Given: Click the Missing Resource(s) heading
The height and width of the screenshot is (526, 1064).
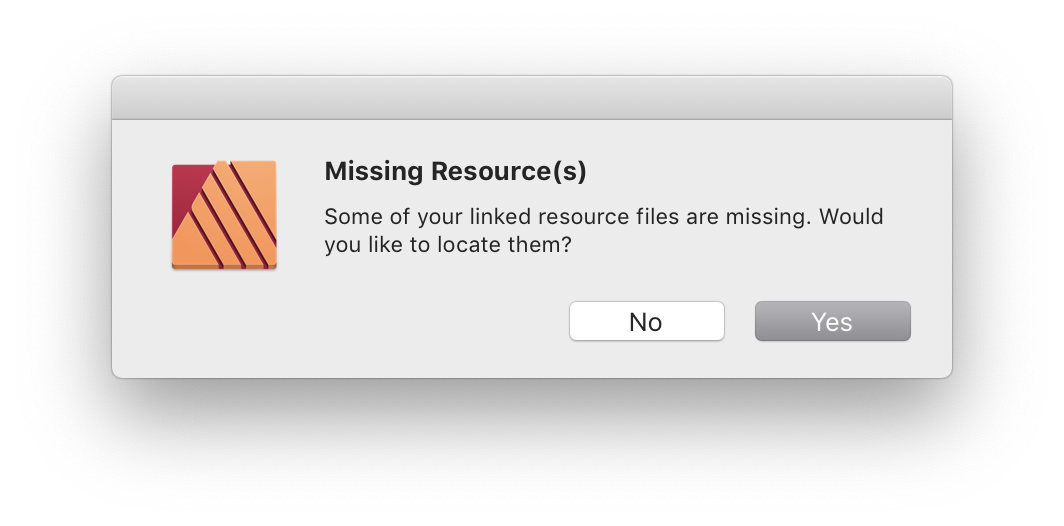Looking at the screenshot, I should [455, 172].
